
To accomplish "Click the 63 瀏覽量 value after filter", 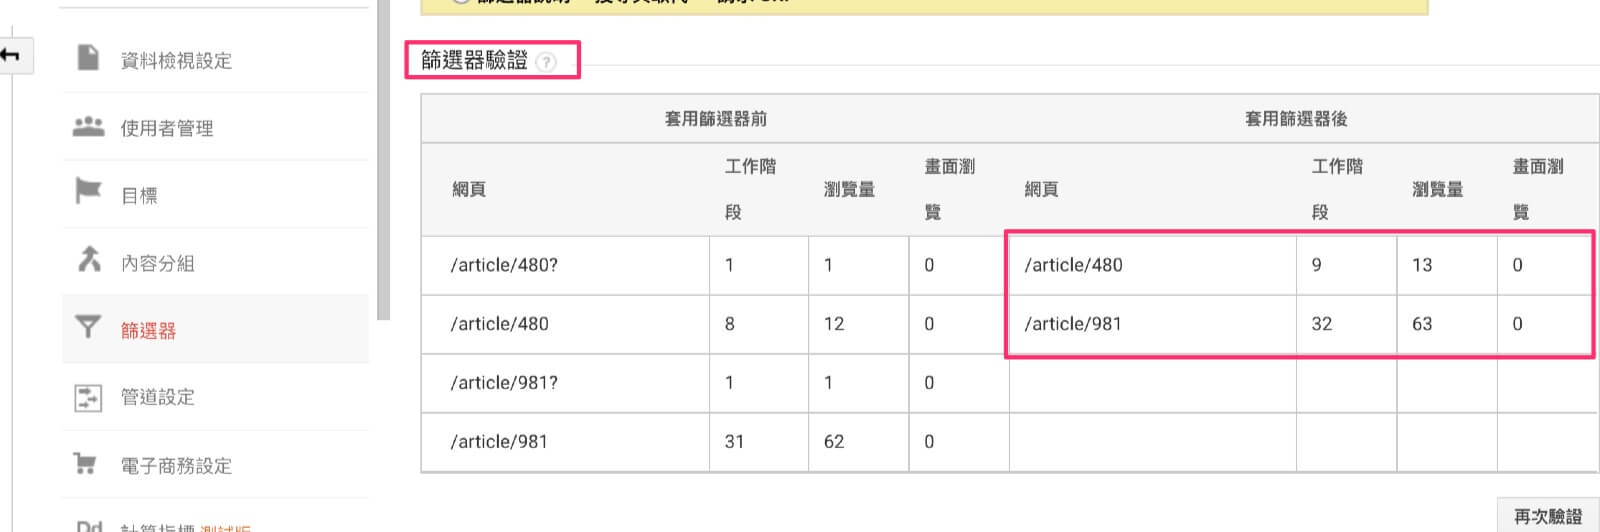I will coord(1422,324).
